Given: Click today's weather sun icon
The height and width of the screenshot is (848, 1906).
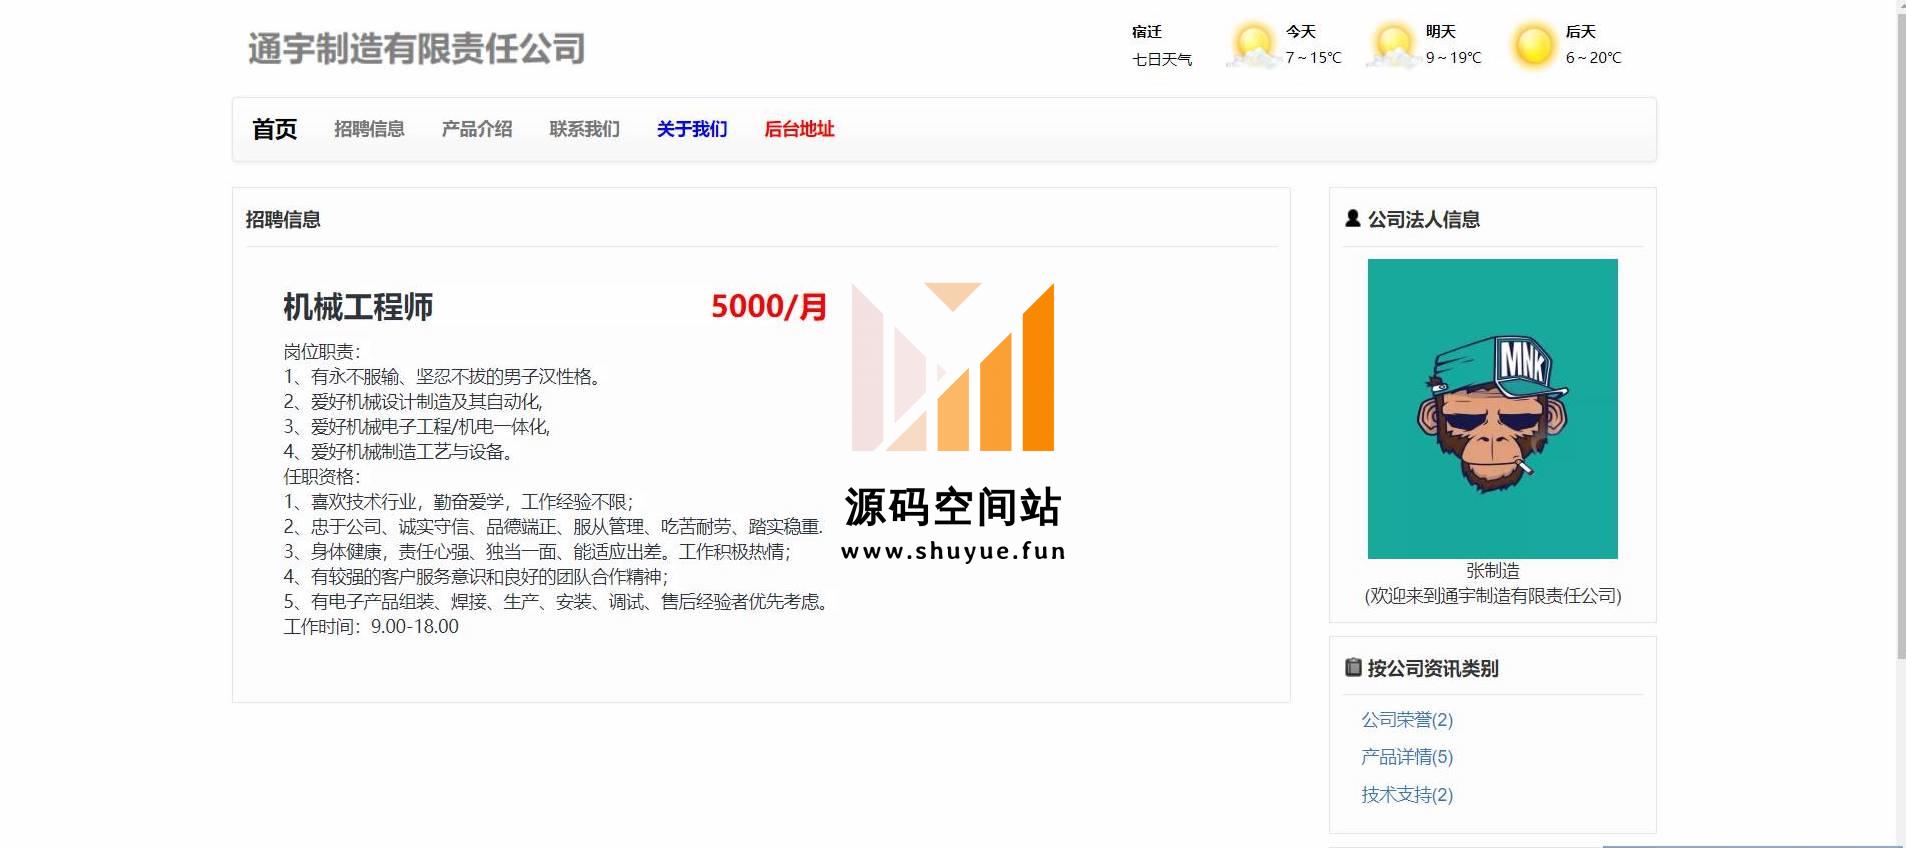Looking at the screenshot, I should click(x=1253, y=45).
